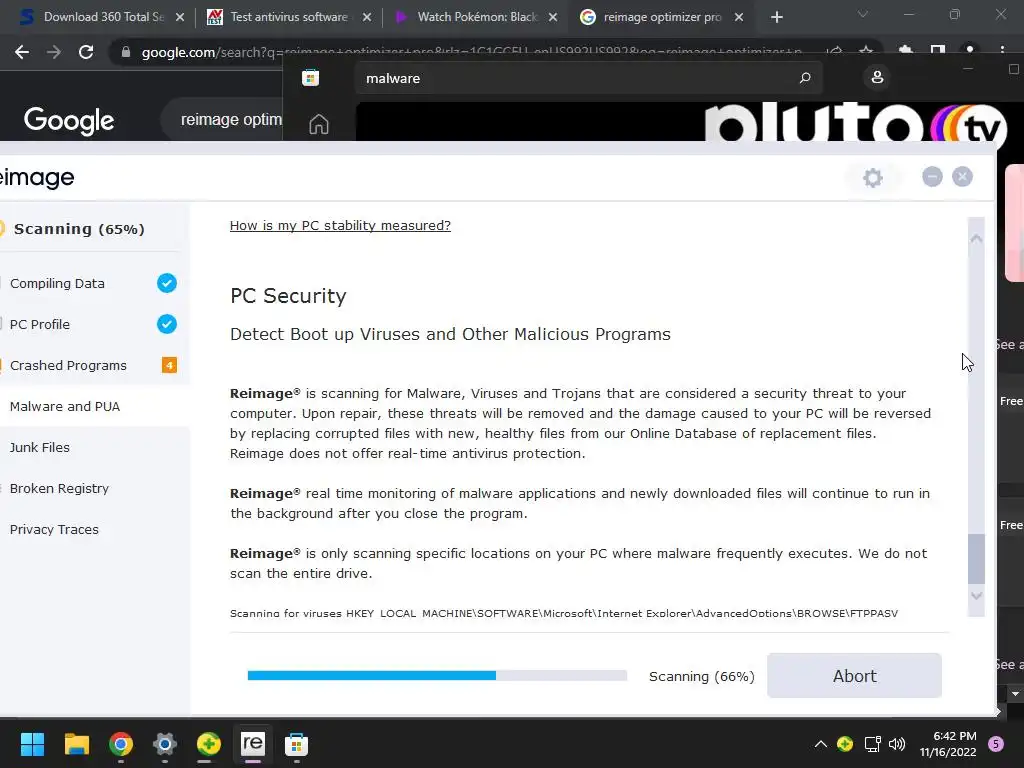
Task: Click PC Profile blue checkmark icon
Action: (x=167, y=324)
